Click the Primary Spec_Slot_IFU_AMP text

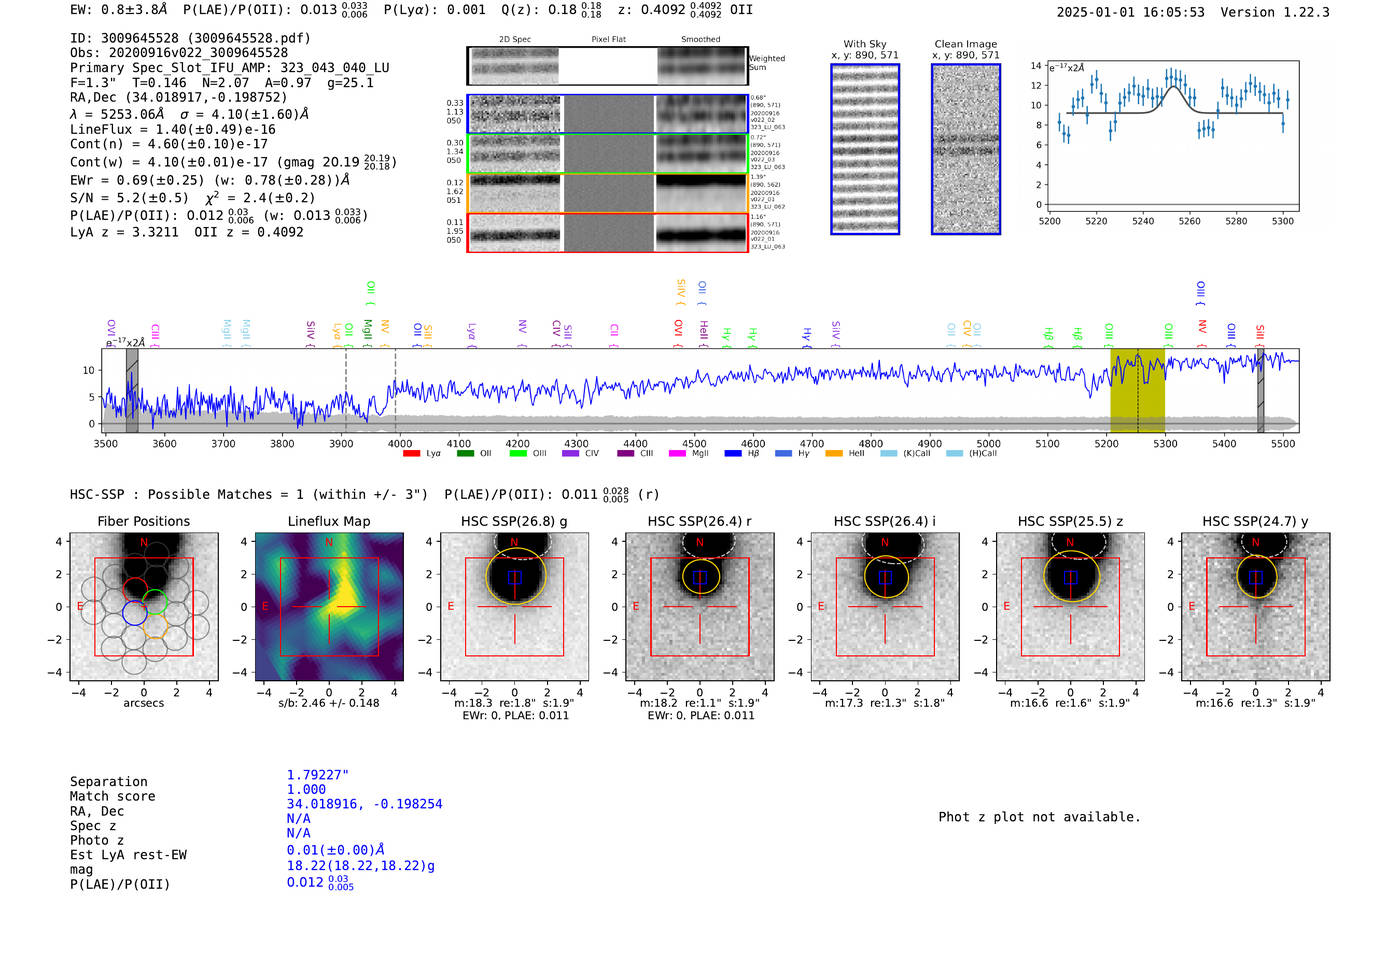[230, 68]
